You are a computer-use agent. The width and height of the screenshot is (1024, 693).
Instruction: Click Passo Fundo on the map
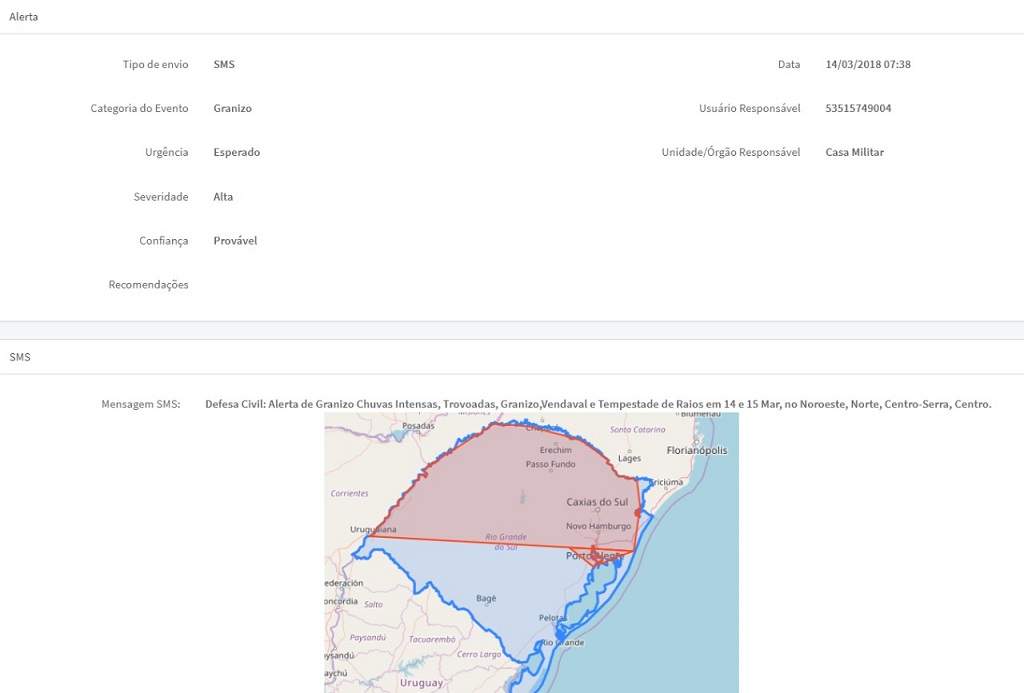click(x=551, y=464)
